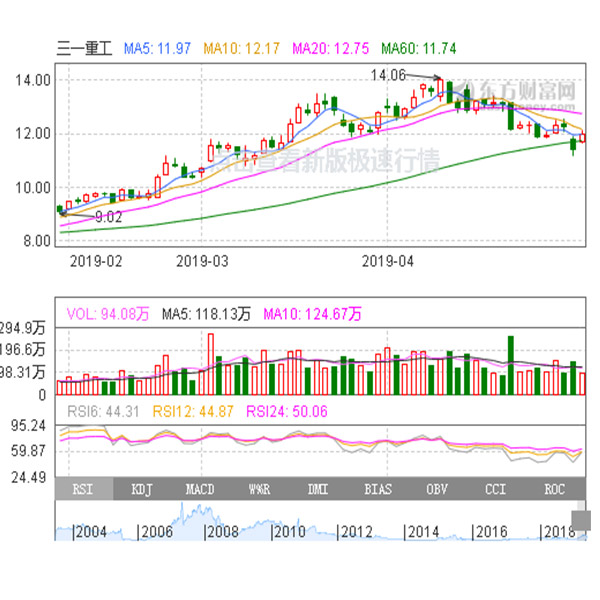Viewport: 600px width, 600px height.
Task: Click the 14.06 high price marker
Action: point(388,75)
